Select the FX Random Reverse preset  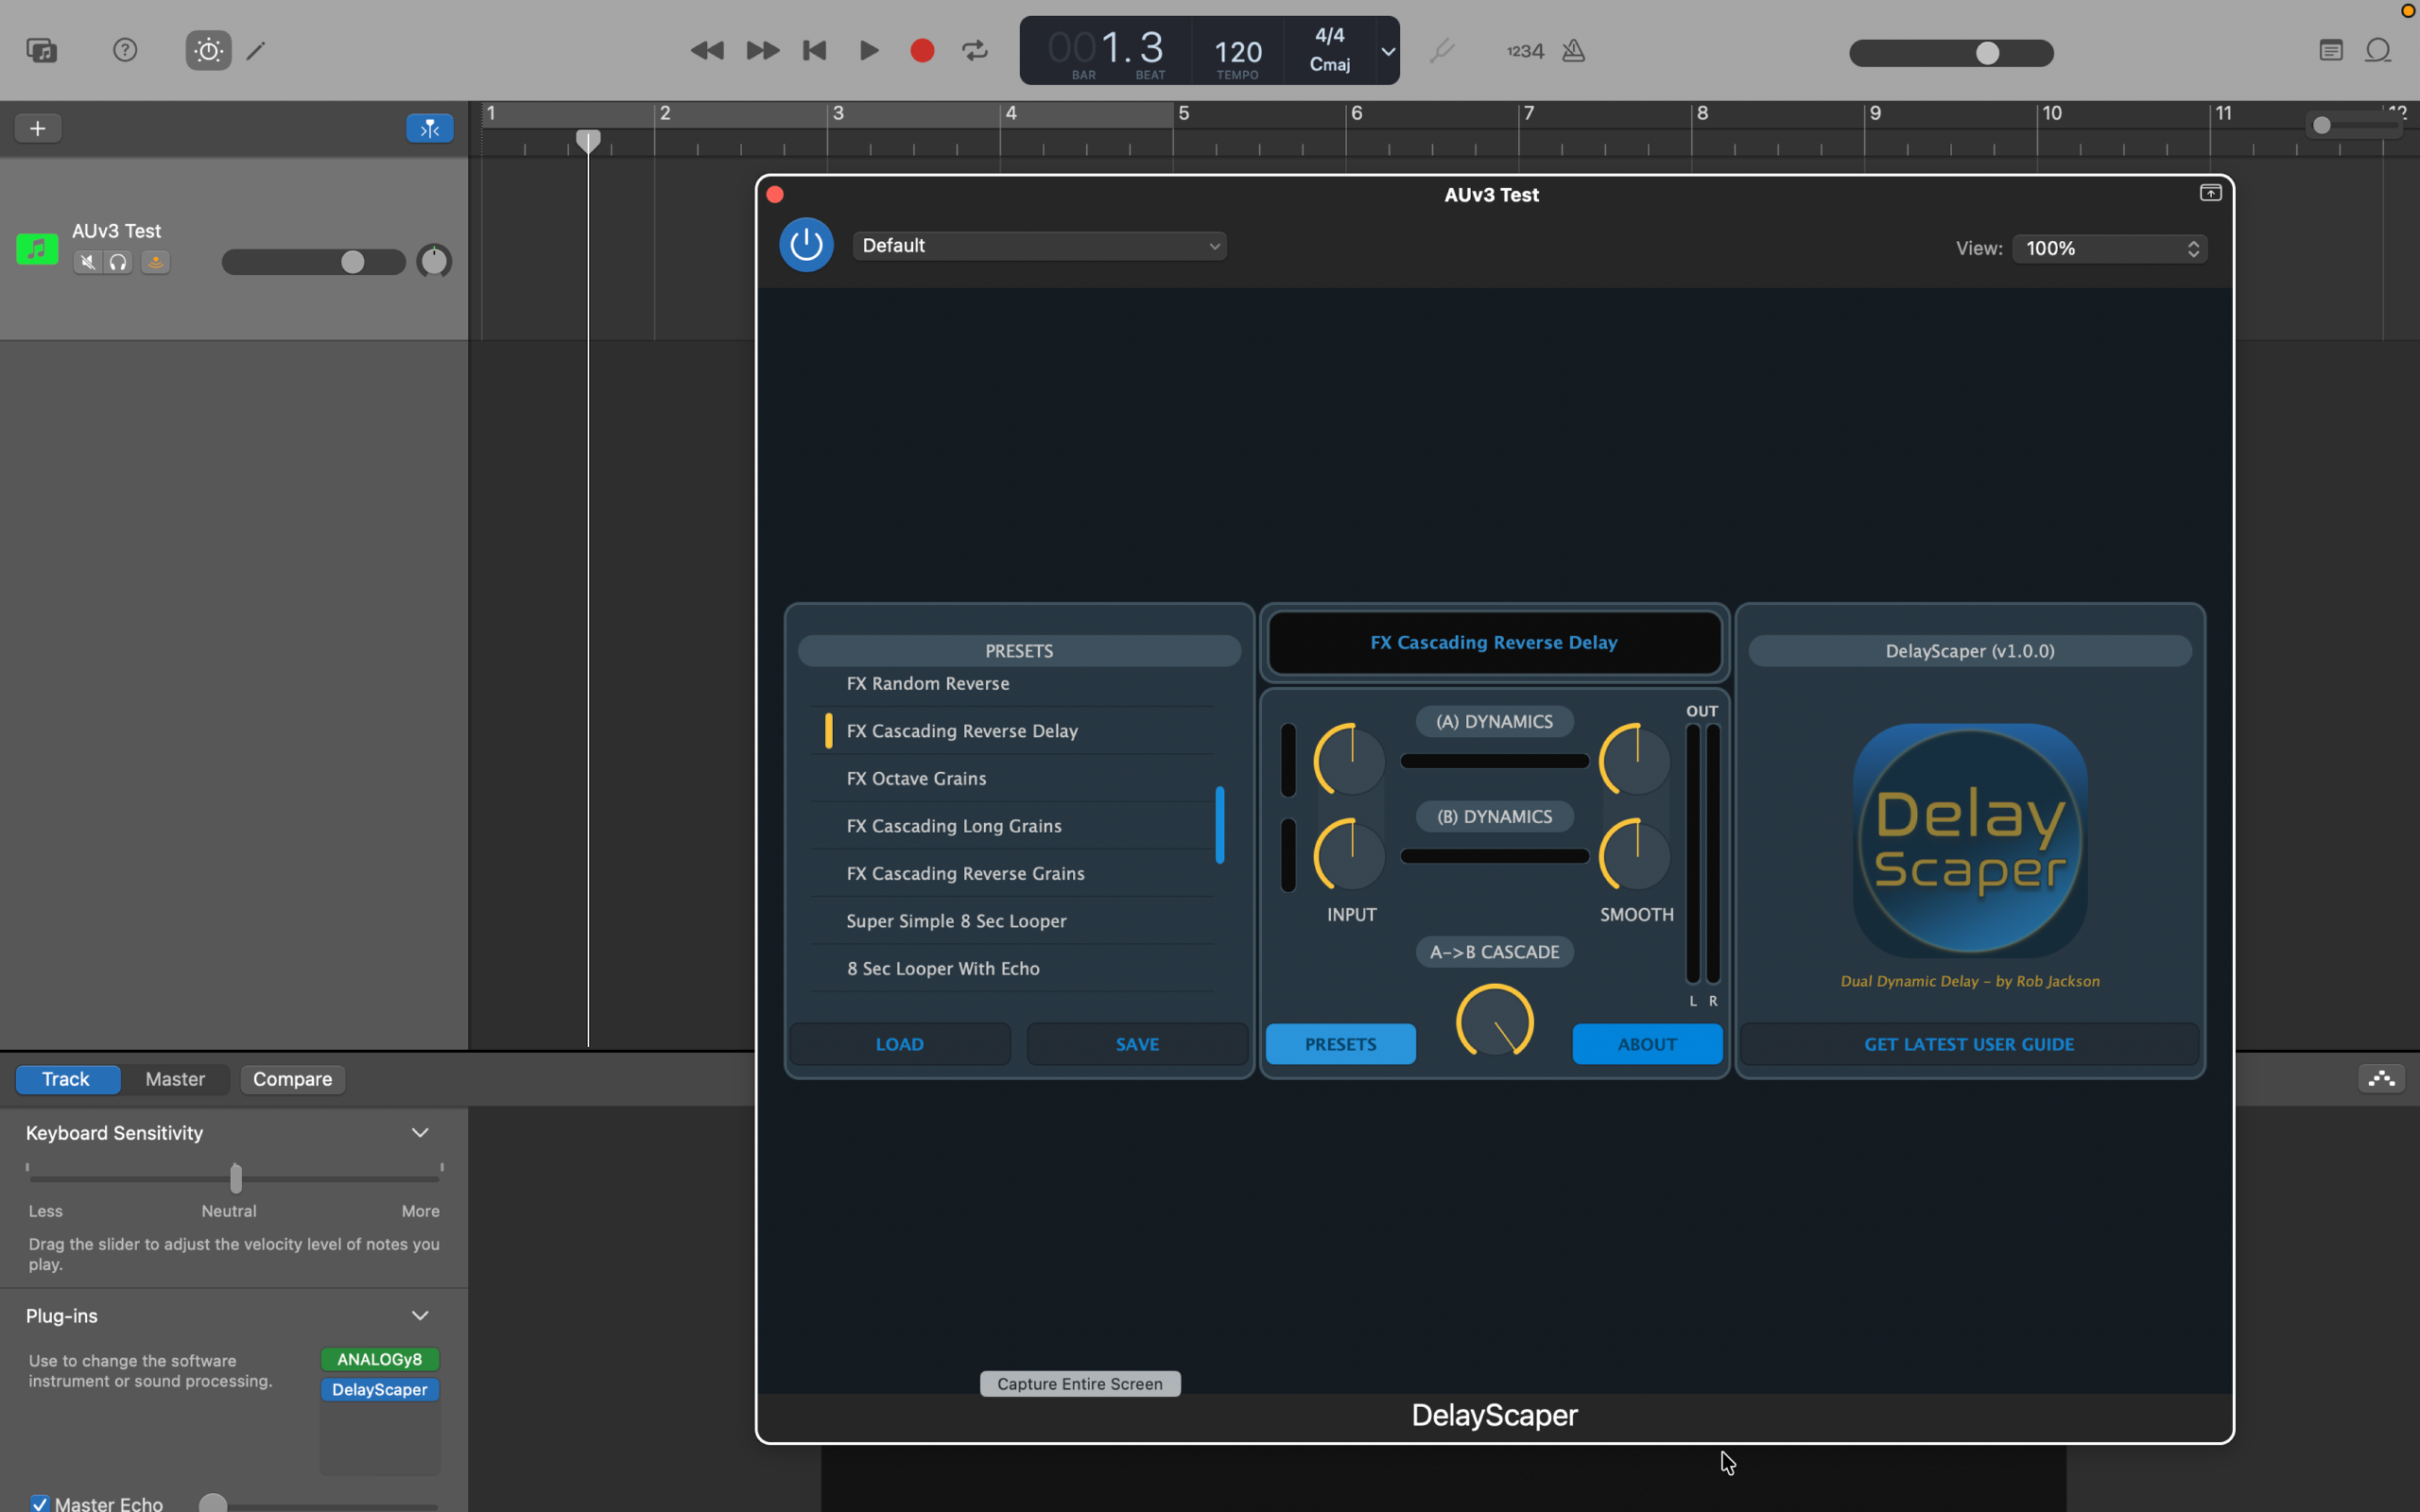[1012, 684]
